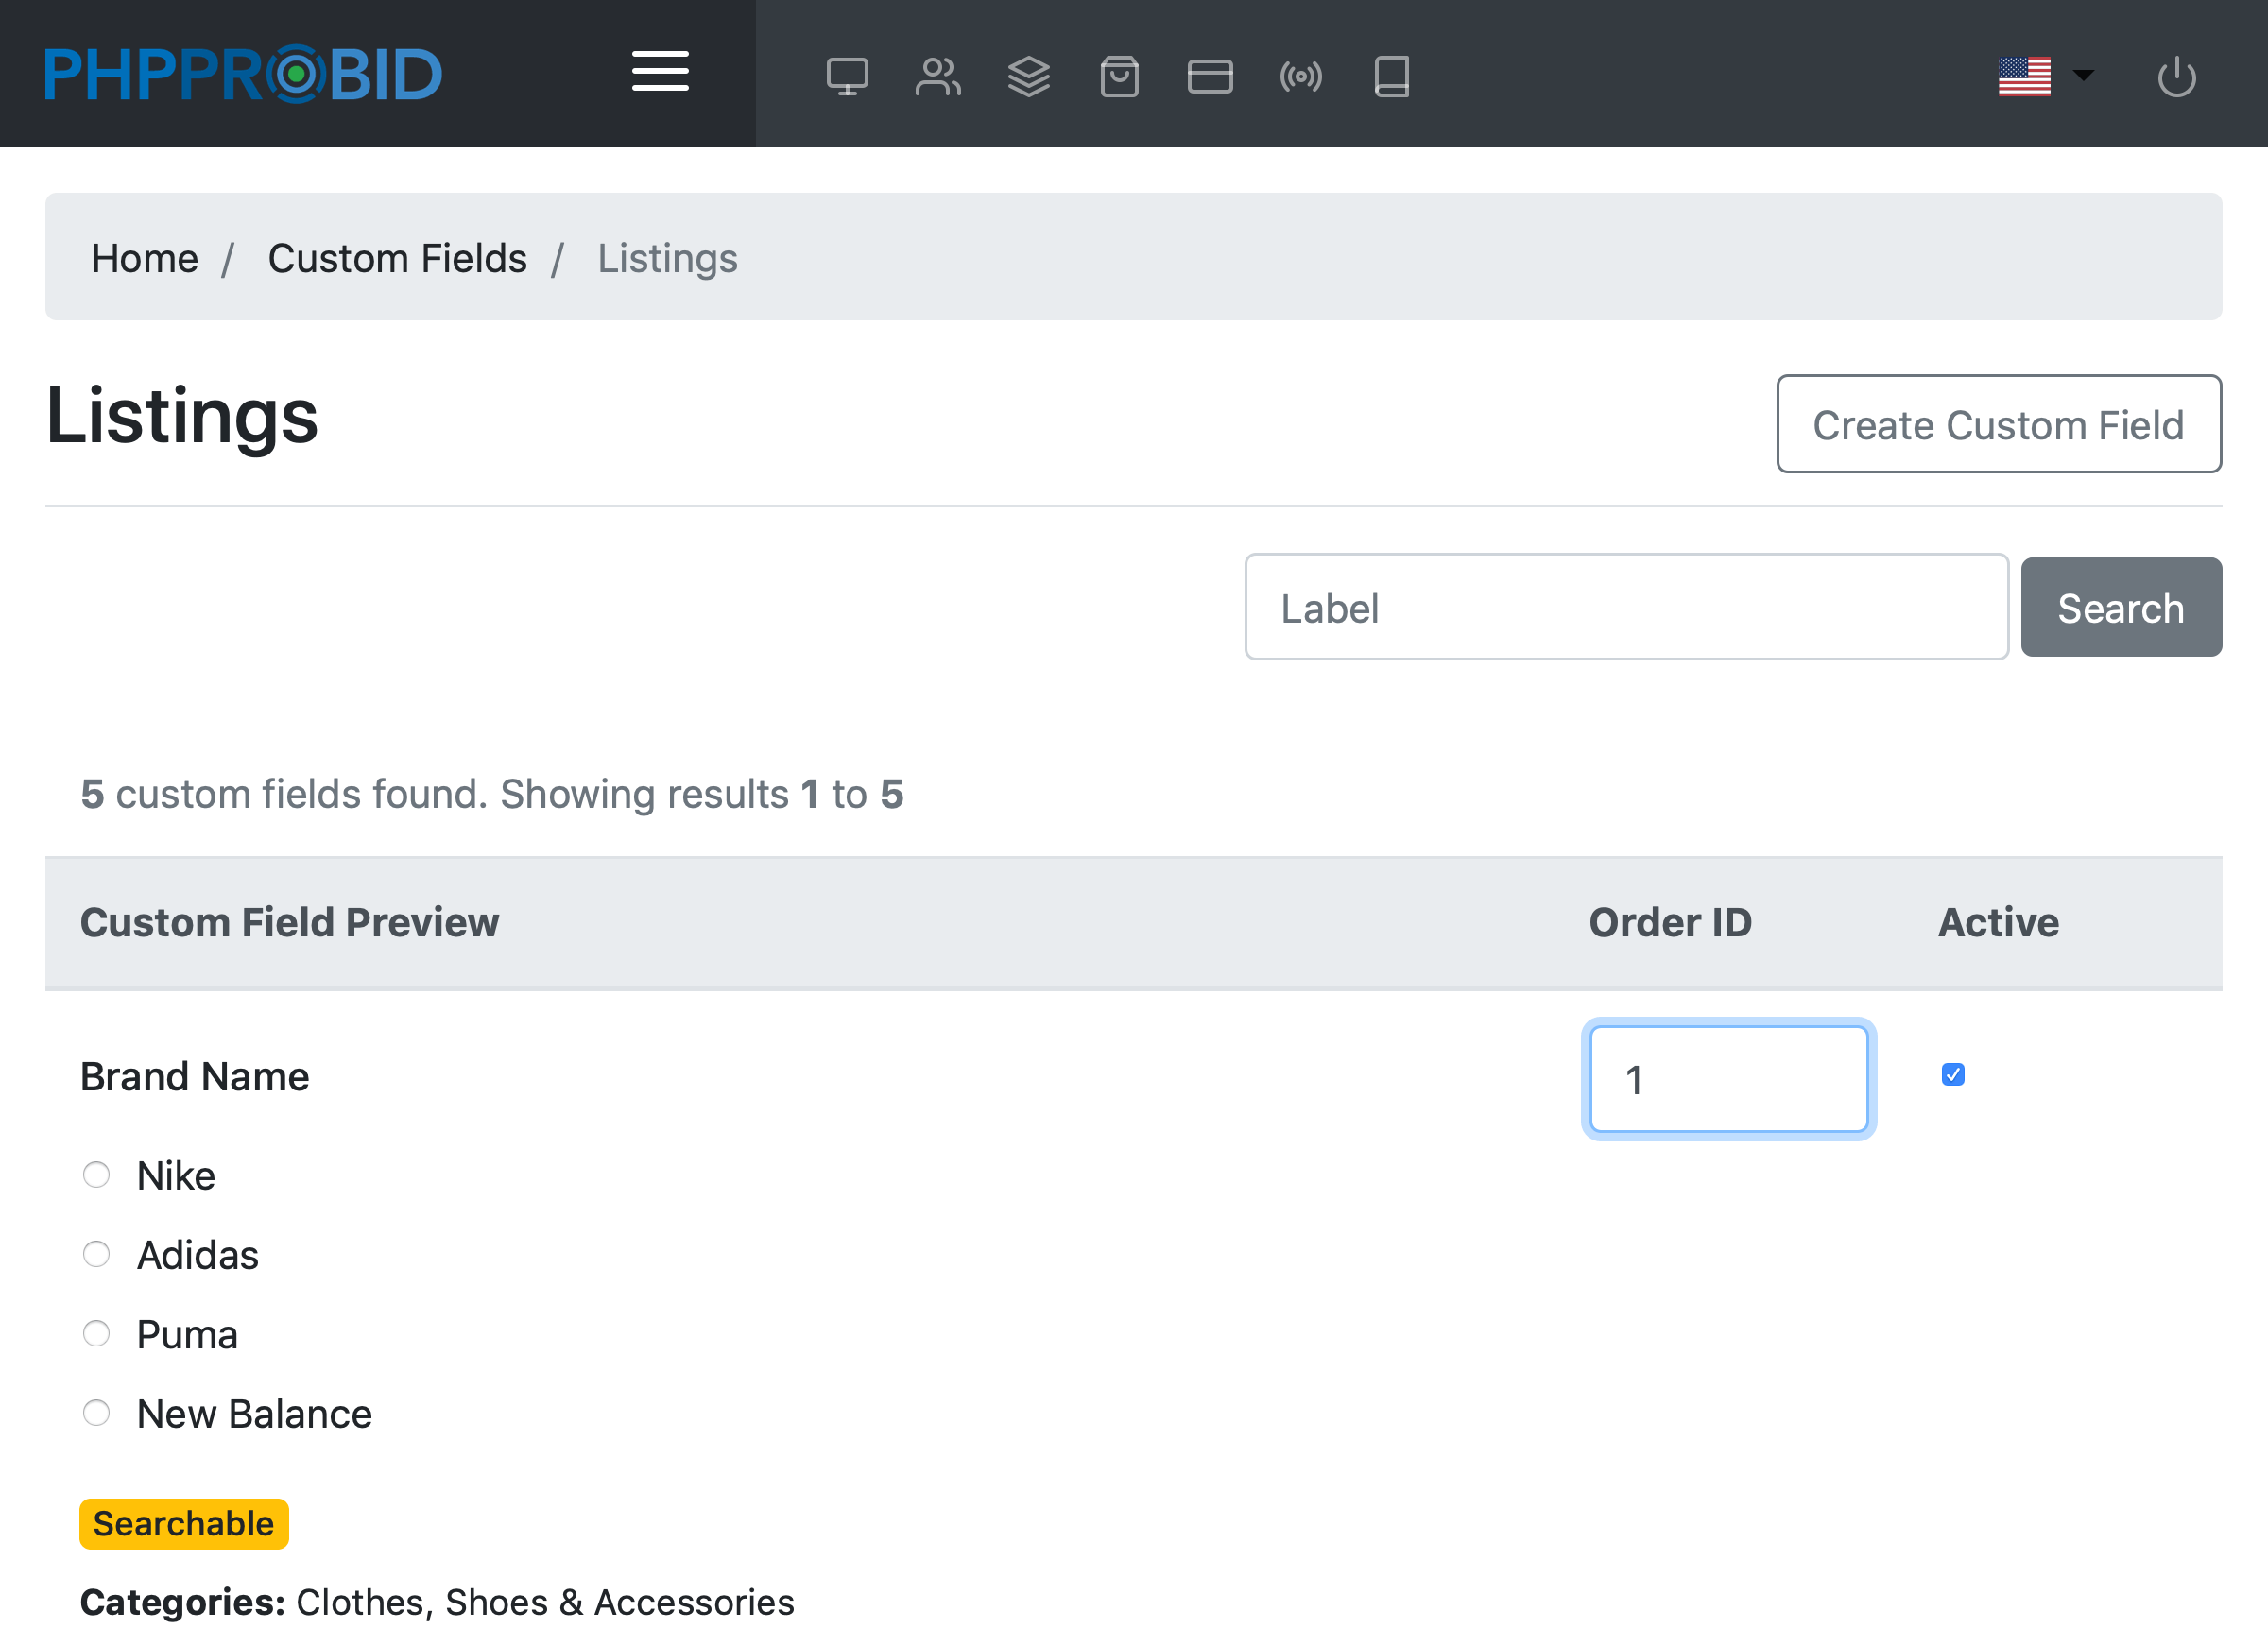Select the Nike radio option
The width and height of the screenshot is (2268, 1629).
pyautogui.click(x=96, y=1174)
